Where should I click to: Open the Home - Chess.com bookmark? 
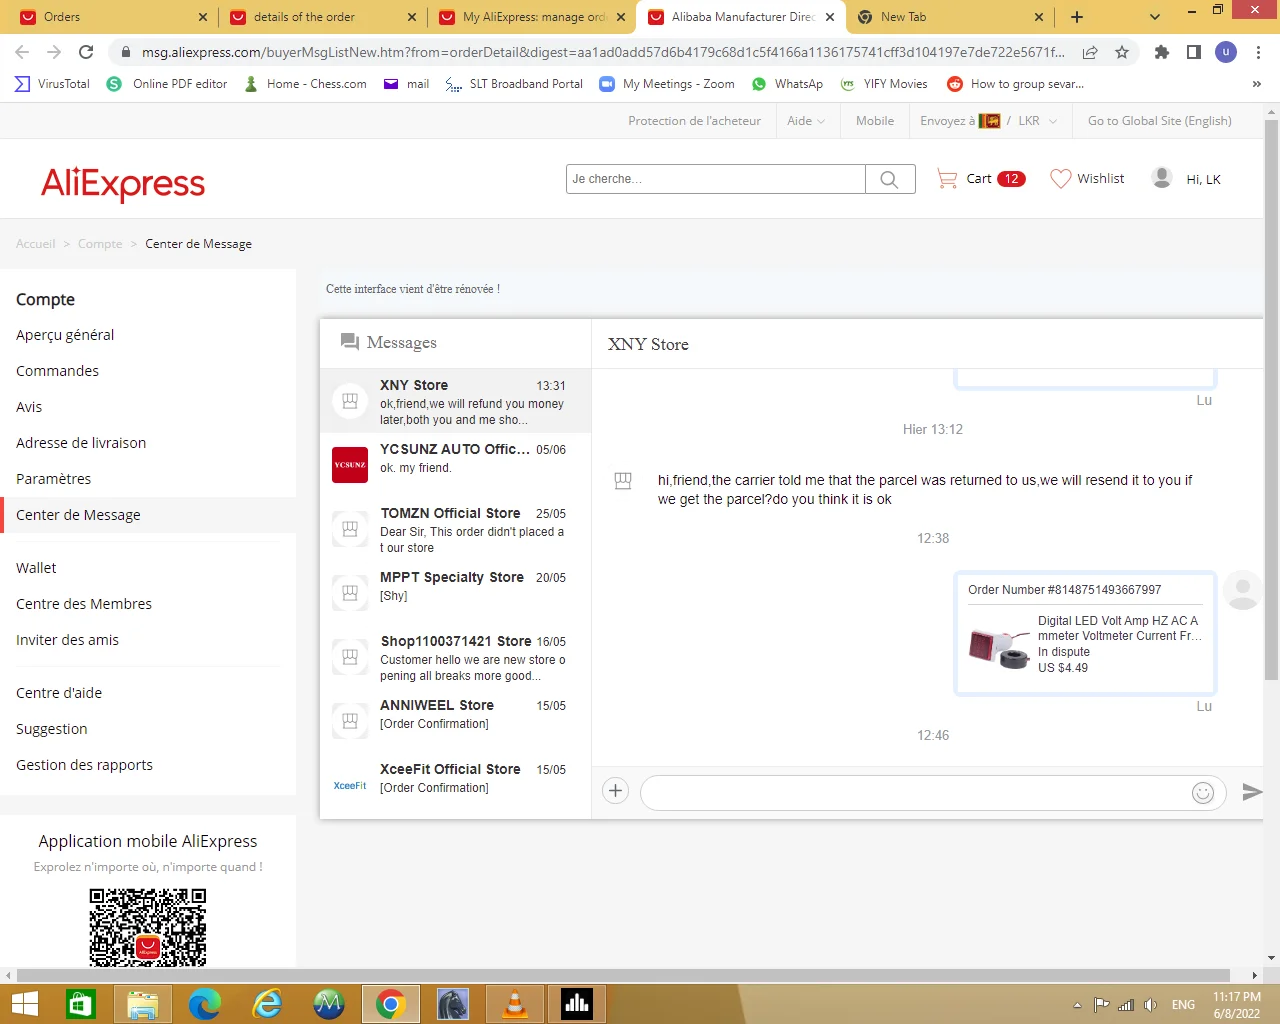tap(305, 84)
